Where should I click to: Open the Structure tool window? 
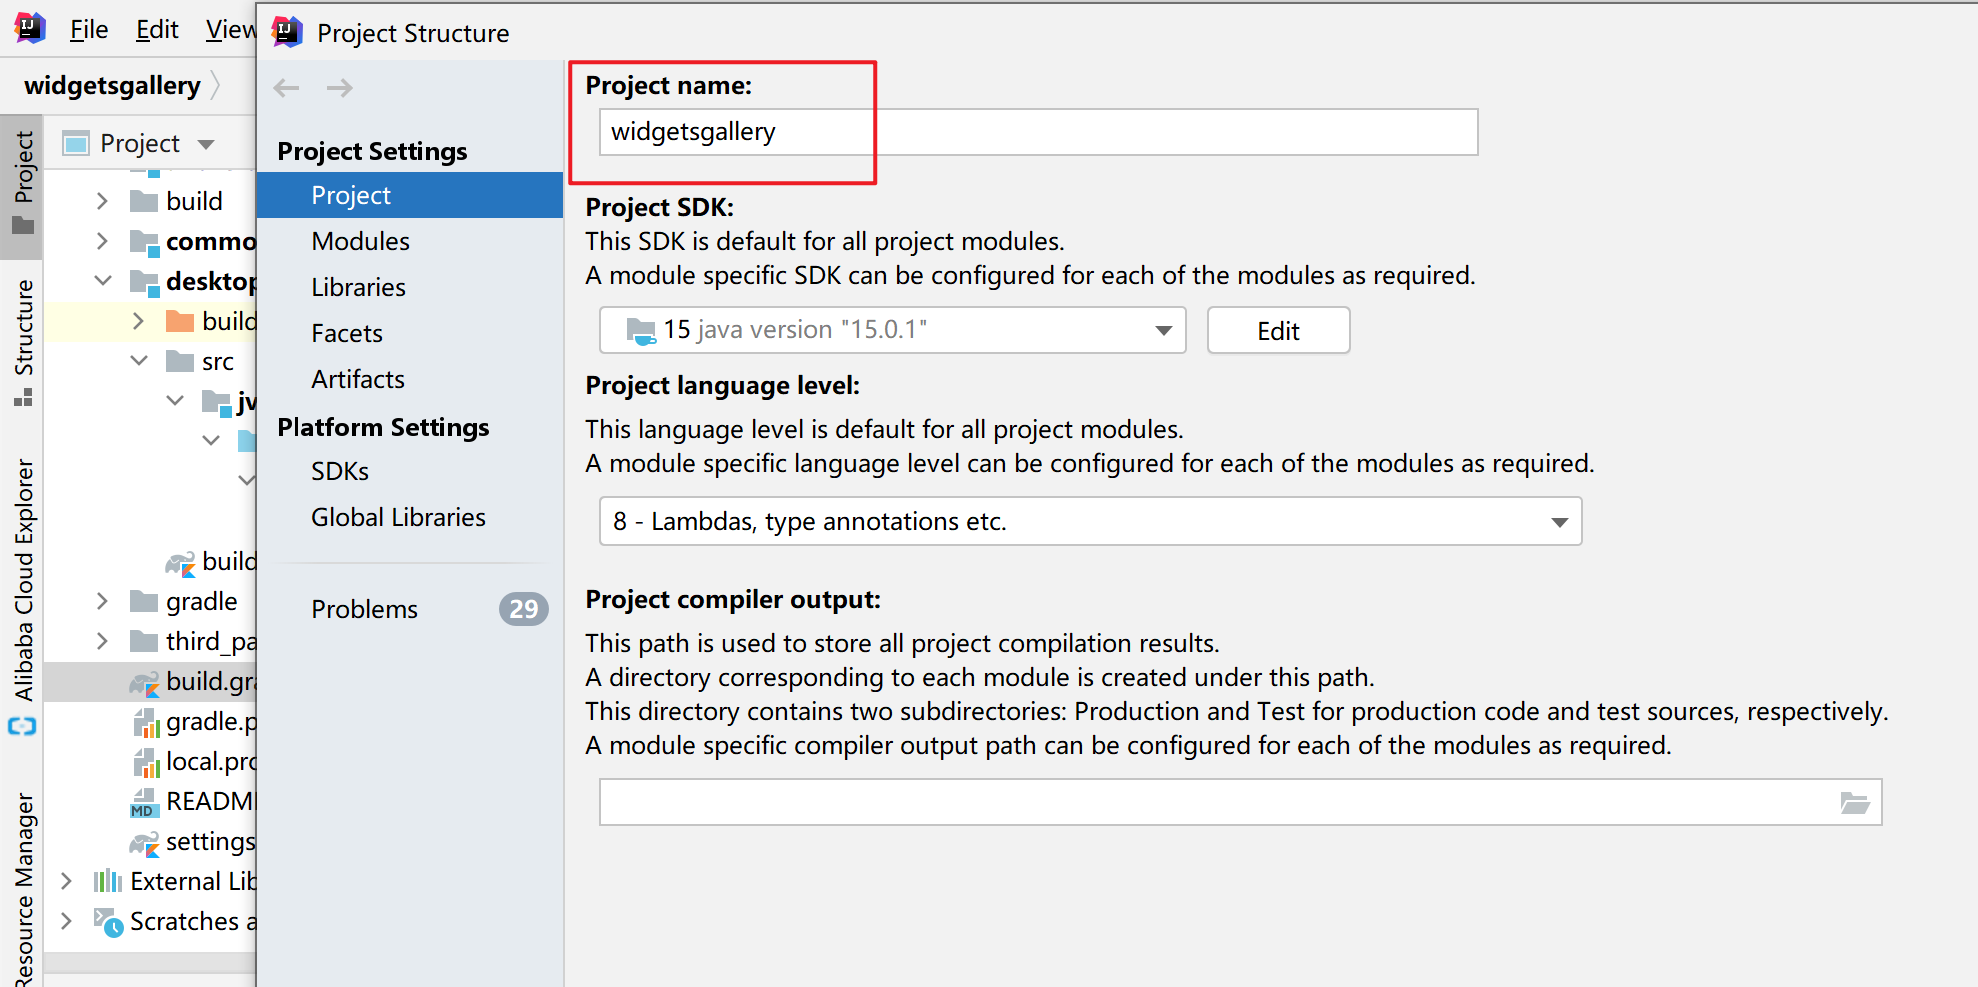24,330
